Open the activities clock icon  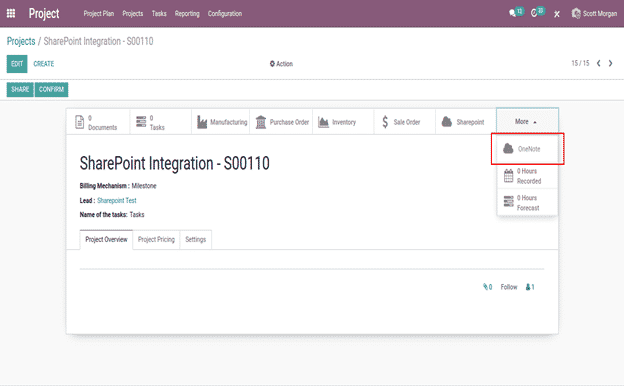point(534,14)
